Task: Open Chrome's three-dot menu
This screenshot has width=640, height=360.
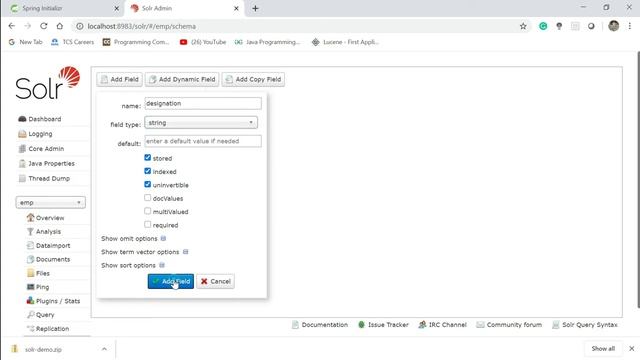Action: [629, 26]
